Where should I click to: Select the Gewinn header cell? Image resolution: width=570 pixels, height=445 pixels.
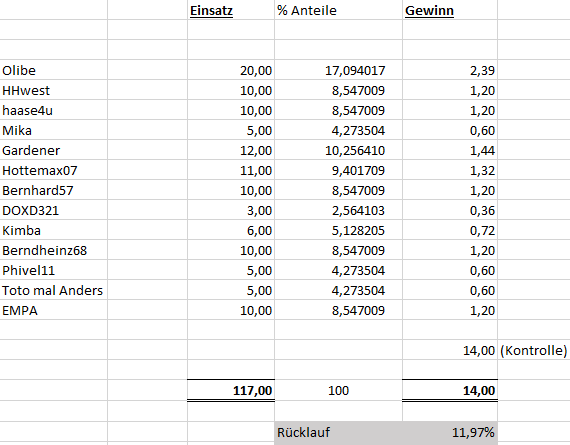(x=450, y=10)
